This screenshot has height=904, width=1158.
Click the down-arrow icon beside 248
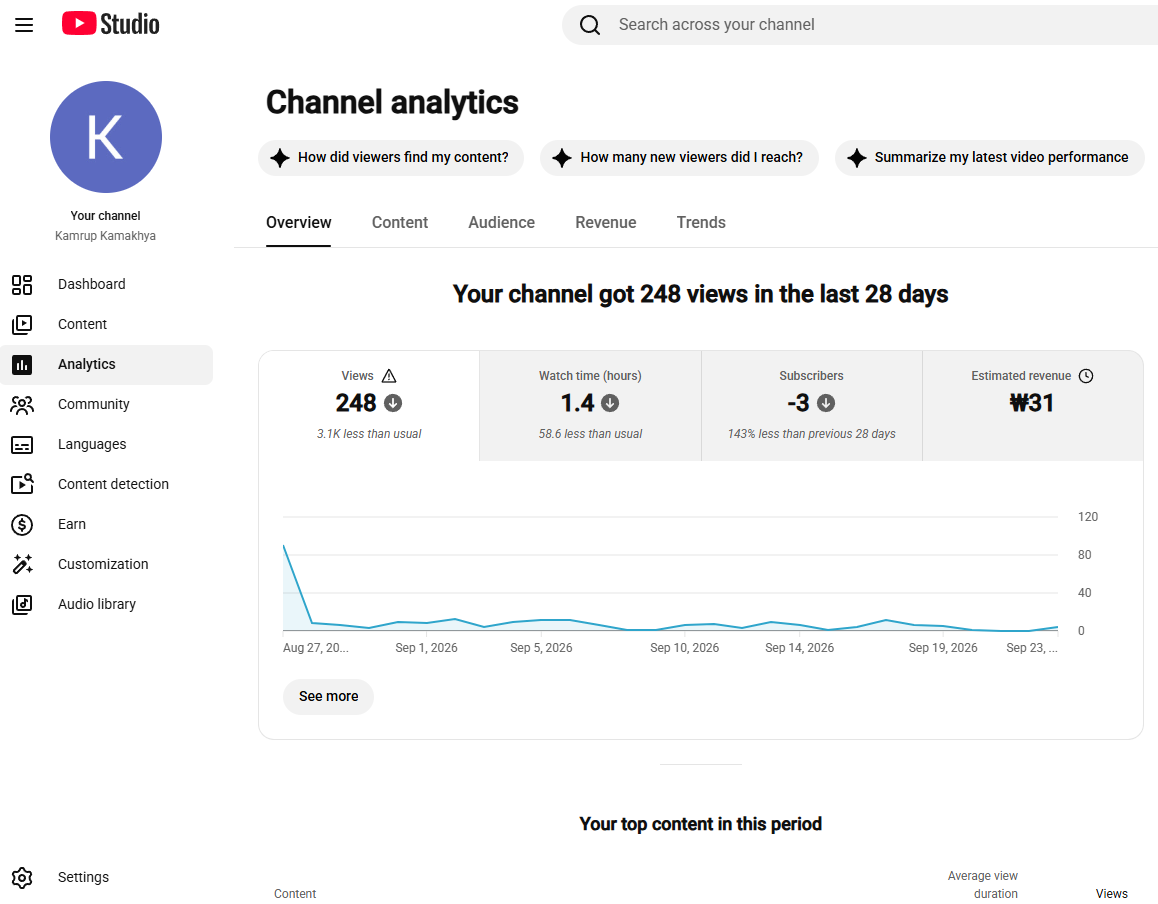[x=393, y=403]
